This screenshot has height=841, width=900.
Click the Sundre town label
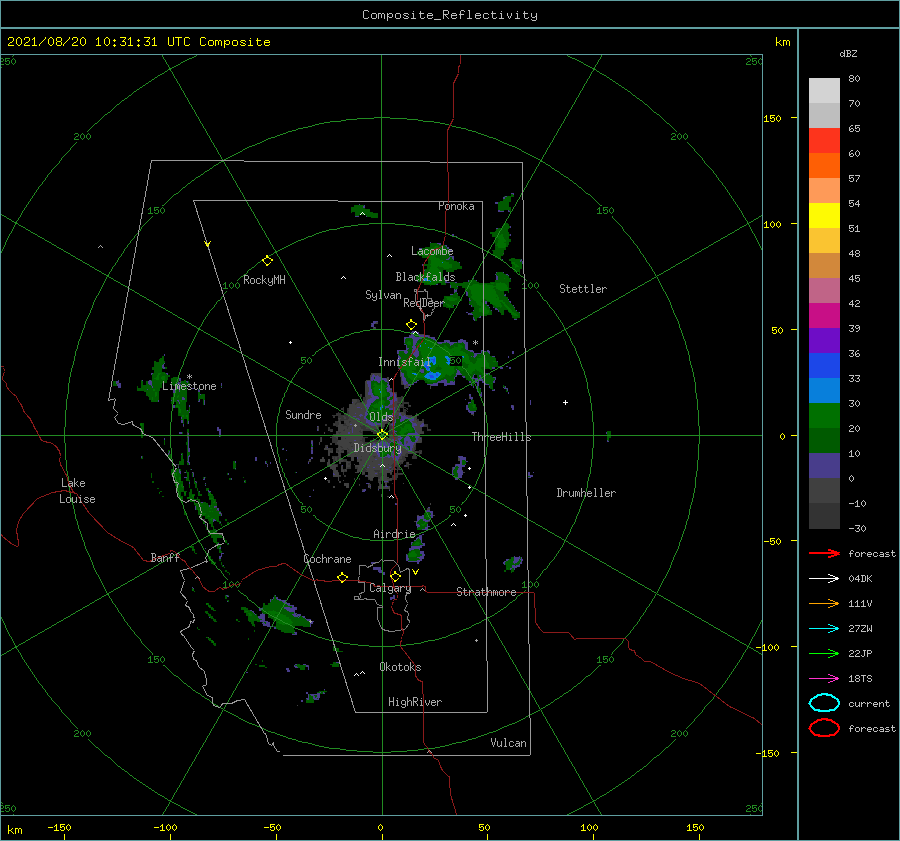click(x=303, y=414)
